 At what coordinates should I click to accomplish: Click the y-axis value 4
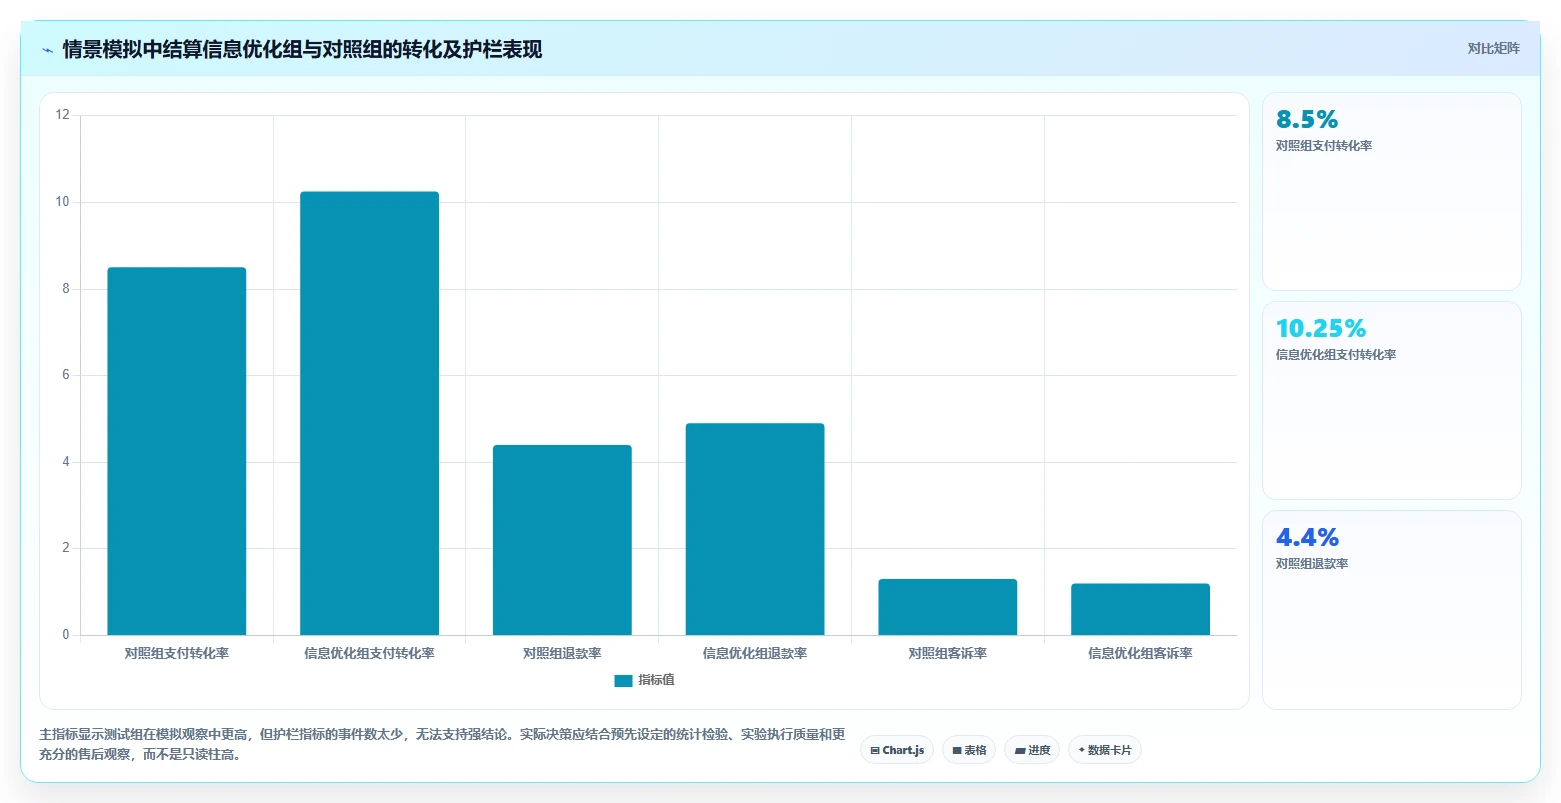click(x=66, y=462)
